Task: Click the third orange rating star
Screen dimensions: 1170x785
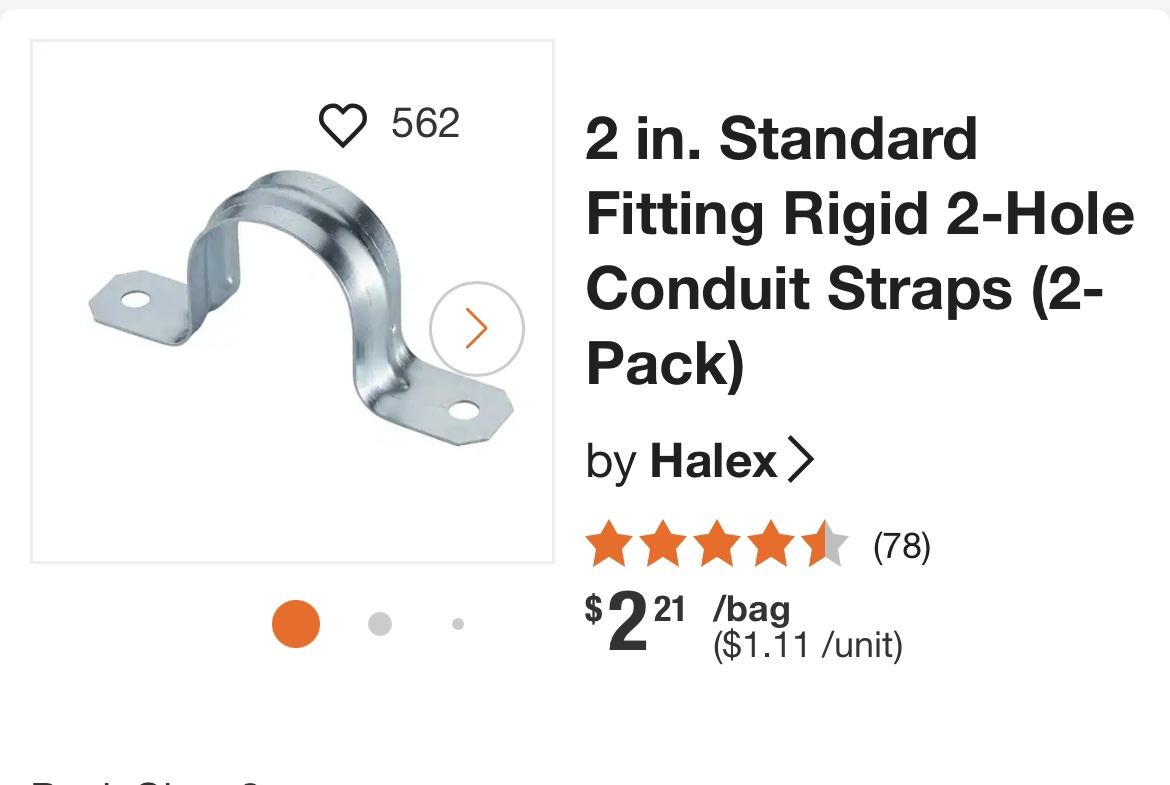Action: click(717, 544)
